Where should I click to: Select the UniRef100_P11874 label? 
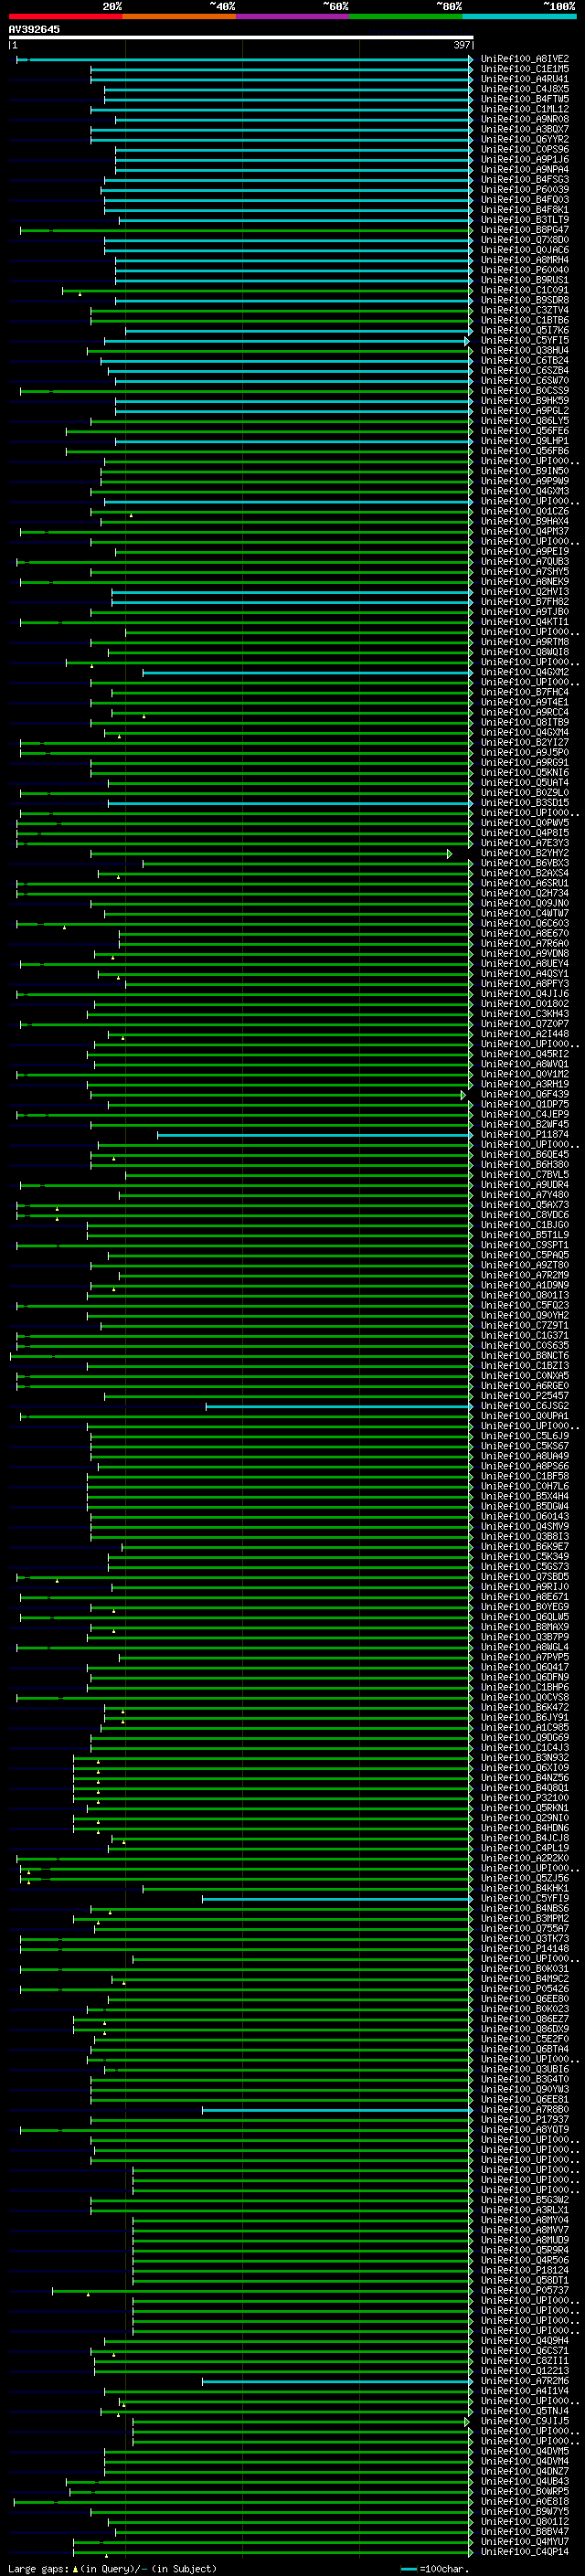[x=524, y=1135]
